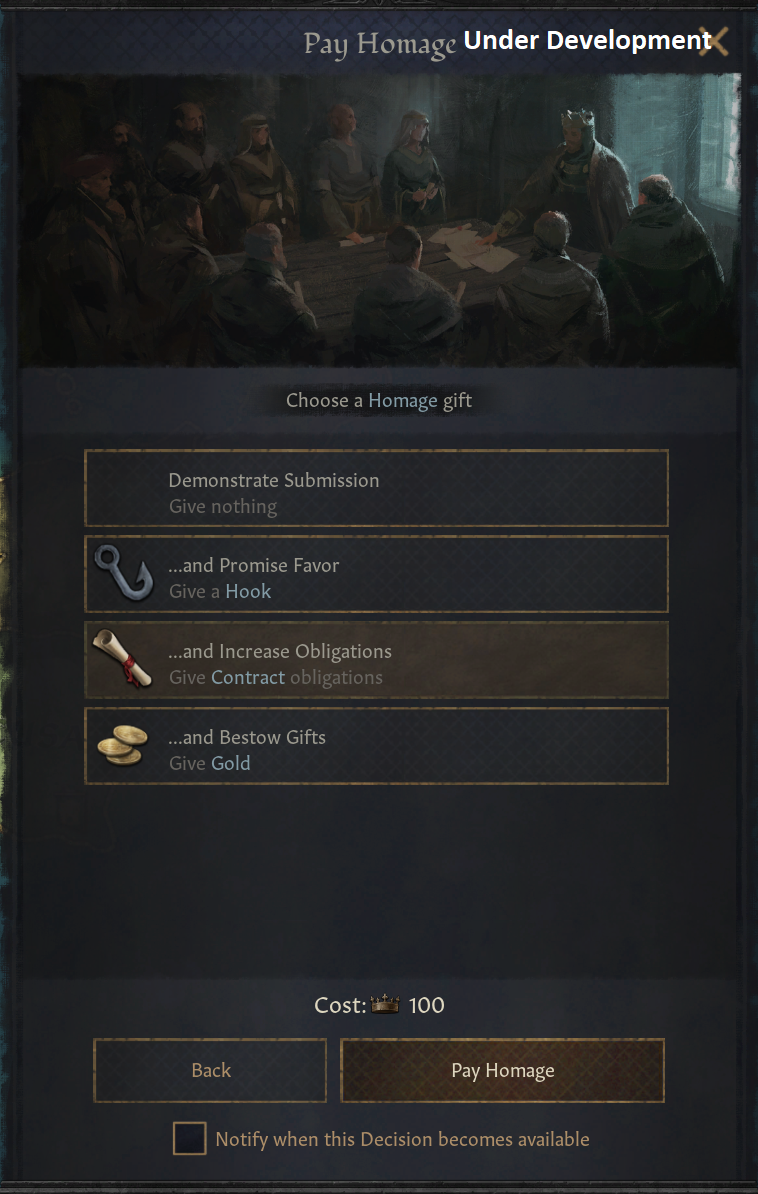Click the Pay Homage confirm button
This screenshot has width=758, height=1194.
[502, 1070]
